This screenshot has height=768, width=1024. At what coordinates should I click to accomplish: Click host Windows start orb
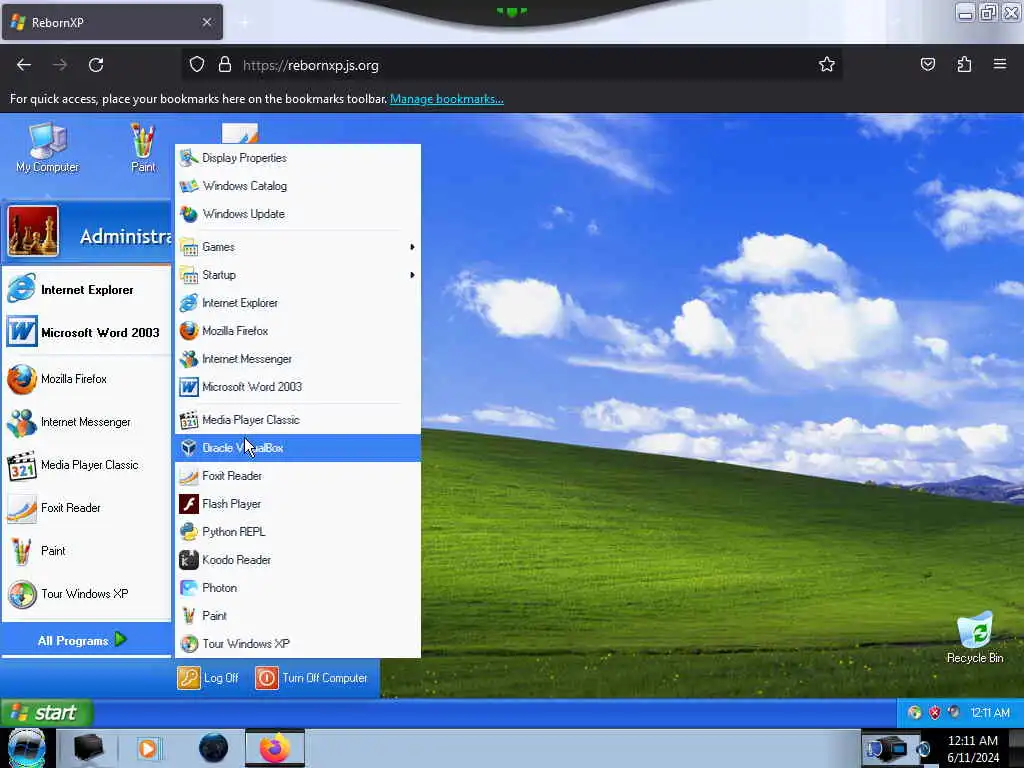26,748
